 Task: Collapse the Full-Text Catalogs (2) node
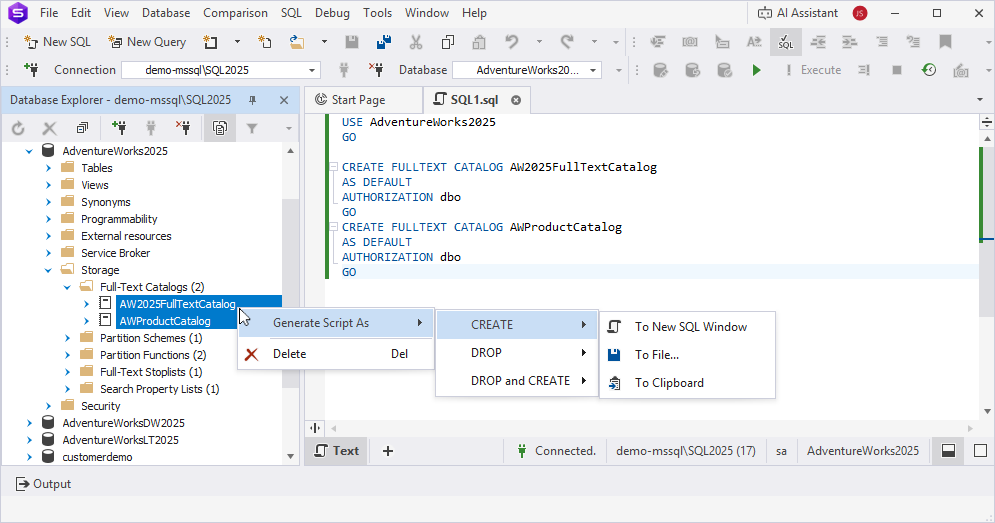tap(67, 288)
